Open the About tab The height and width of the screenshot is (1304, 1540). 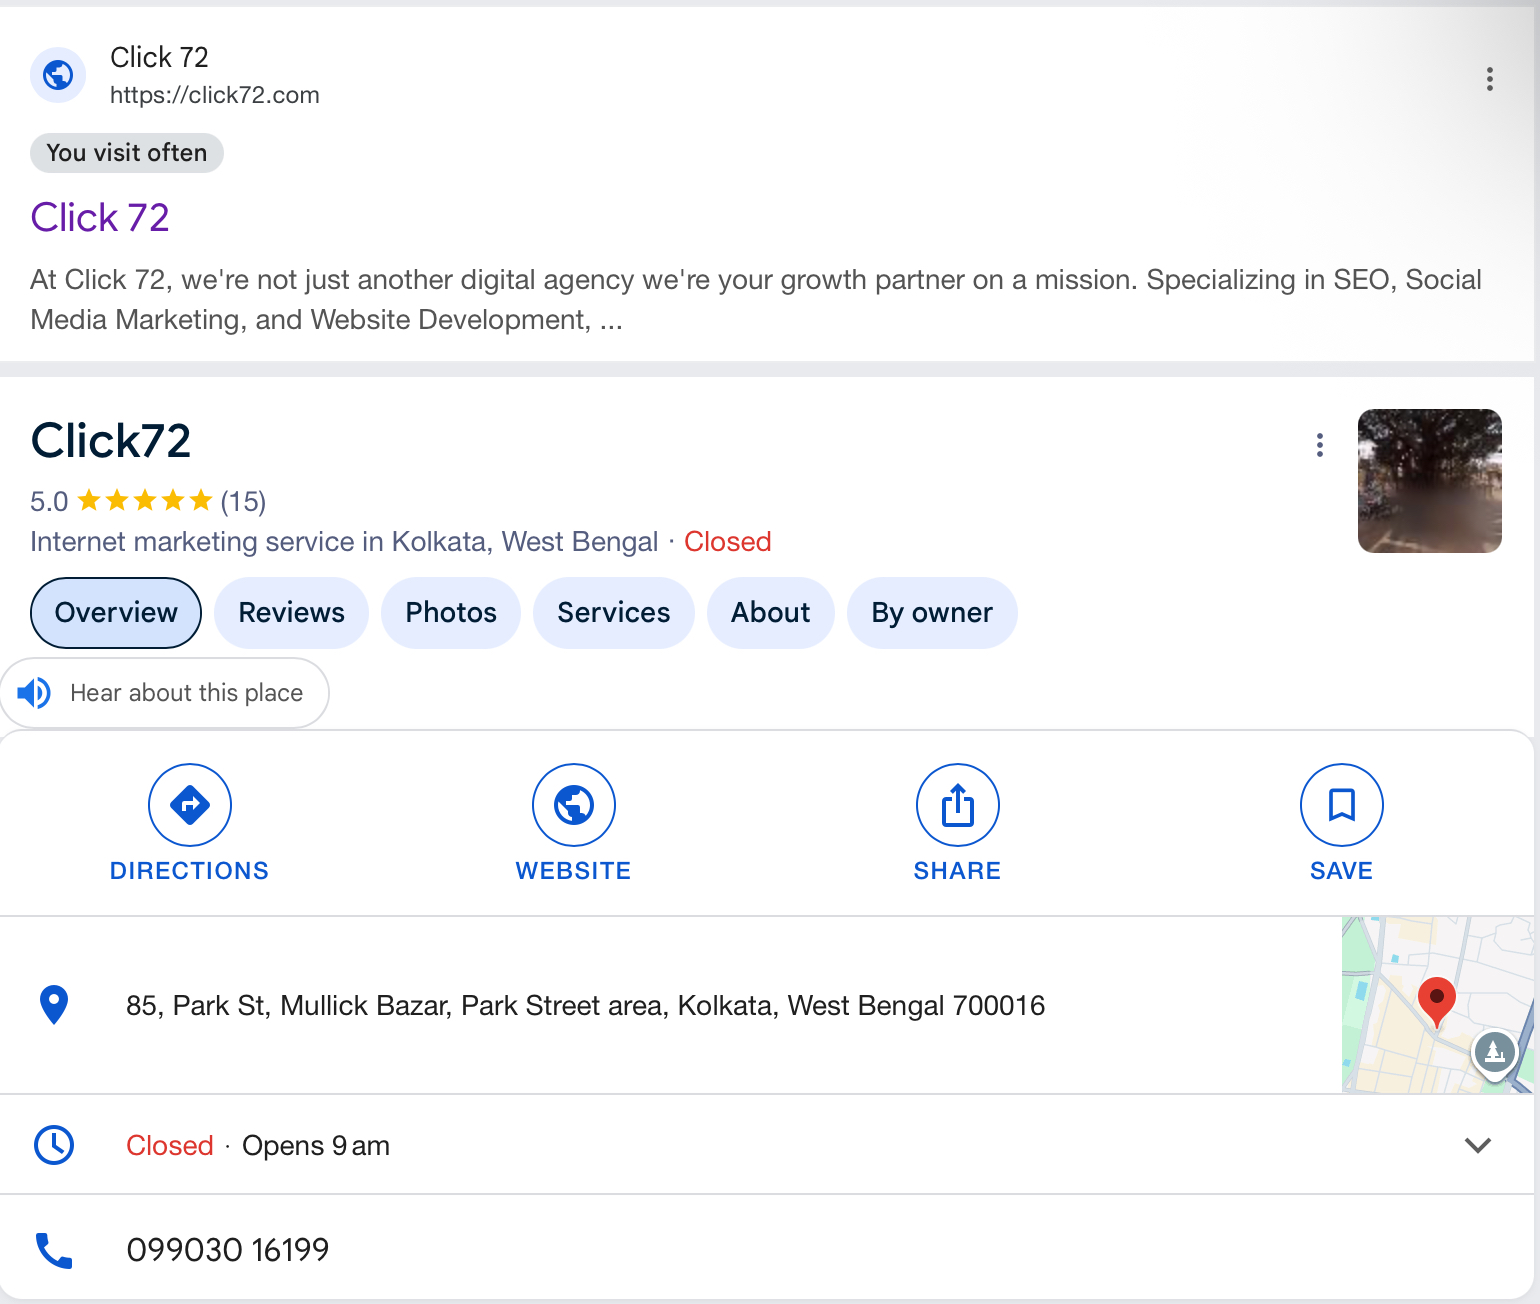[771, 613]
